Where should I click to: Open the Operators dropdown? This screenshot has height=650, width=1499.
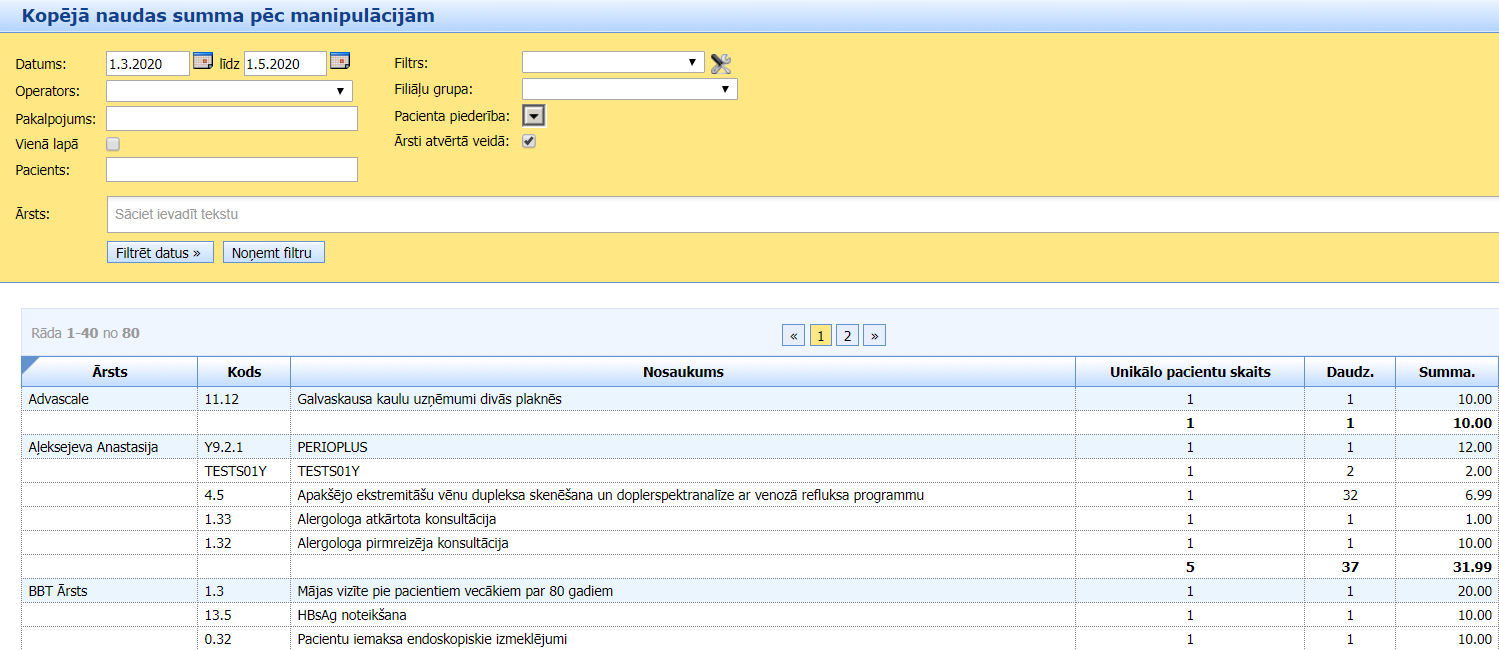click(x=229, y=91)
